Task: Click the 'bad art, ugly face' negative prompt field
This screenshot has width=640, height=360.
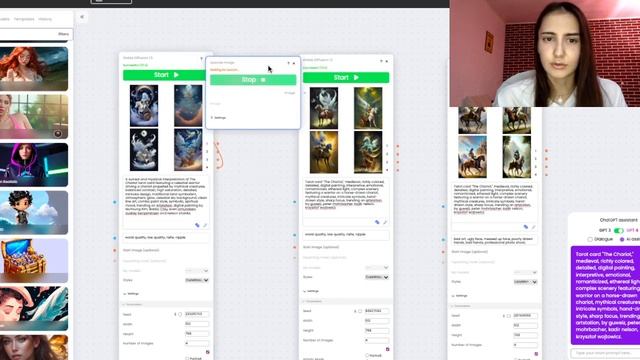Action: 494,240
